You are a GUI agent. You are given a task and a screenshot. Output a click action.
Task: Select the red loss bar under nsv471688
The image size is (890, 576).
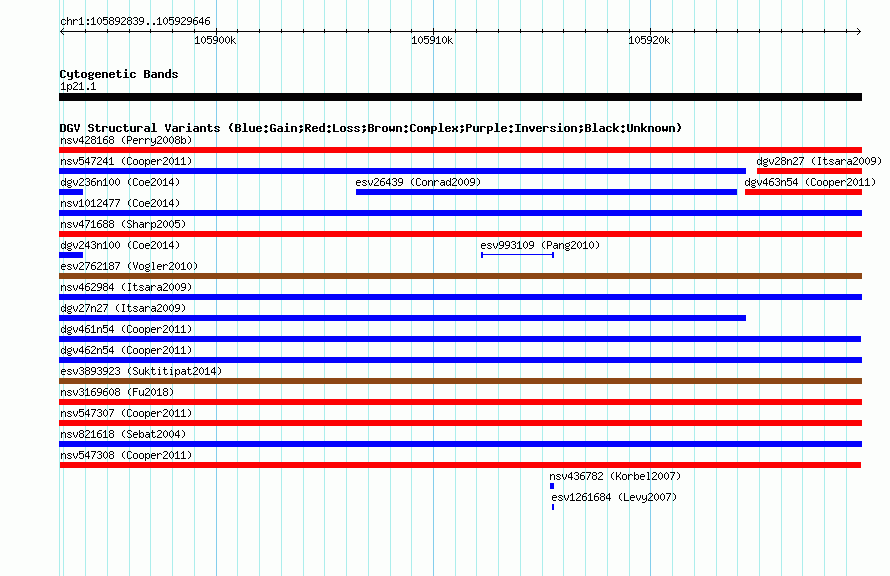tap(460, 234)
